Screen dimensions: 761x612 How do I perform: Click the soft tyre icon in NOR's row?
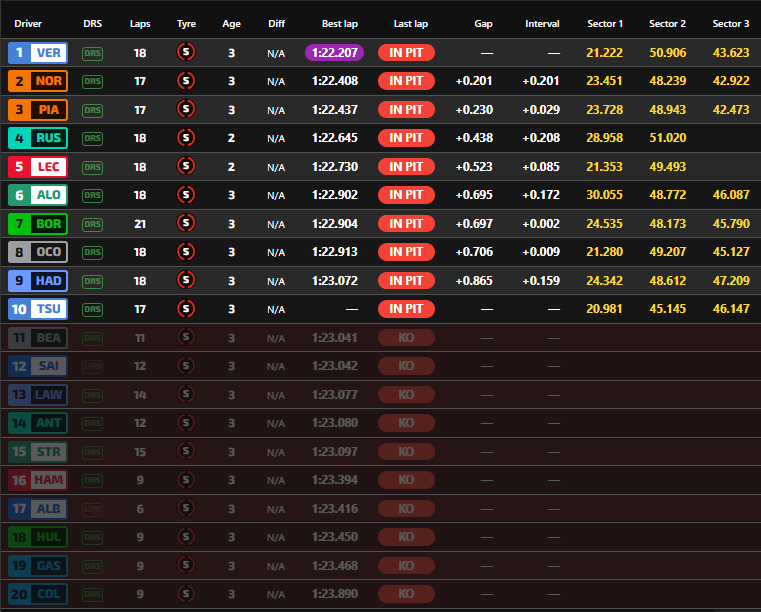186,81
